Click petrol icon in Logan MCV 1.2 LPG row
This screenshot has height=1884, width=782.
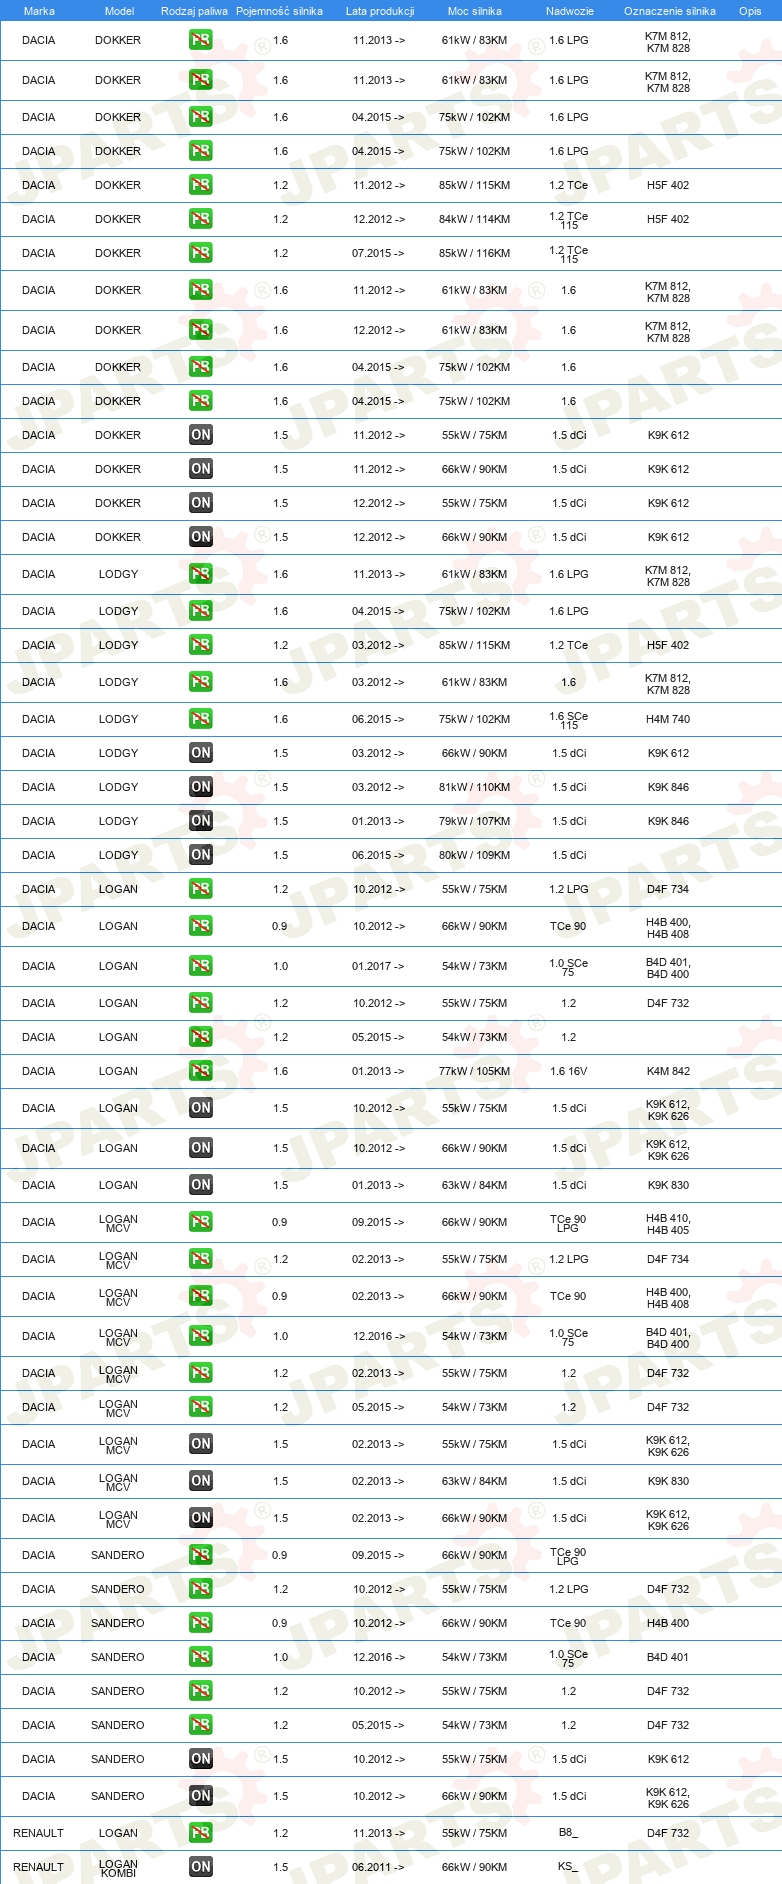coord(201,1259)
